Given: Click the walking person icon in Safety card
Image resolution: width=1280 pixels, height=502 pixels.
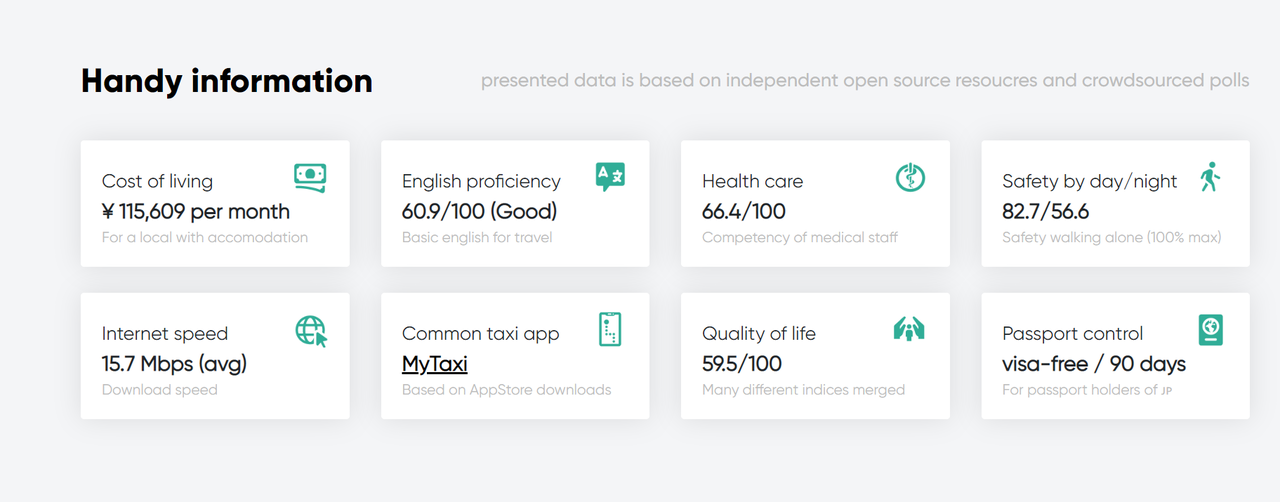Looking at the screenshot, I should click(1210, 177).
